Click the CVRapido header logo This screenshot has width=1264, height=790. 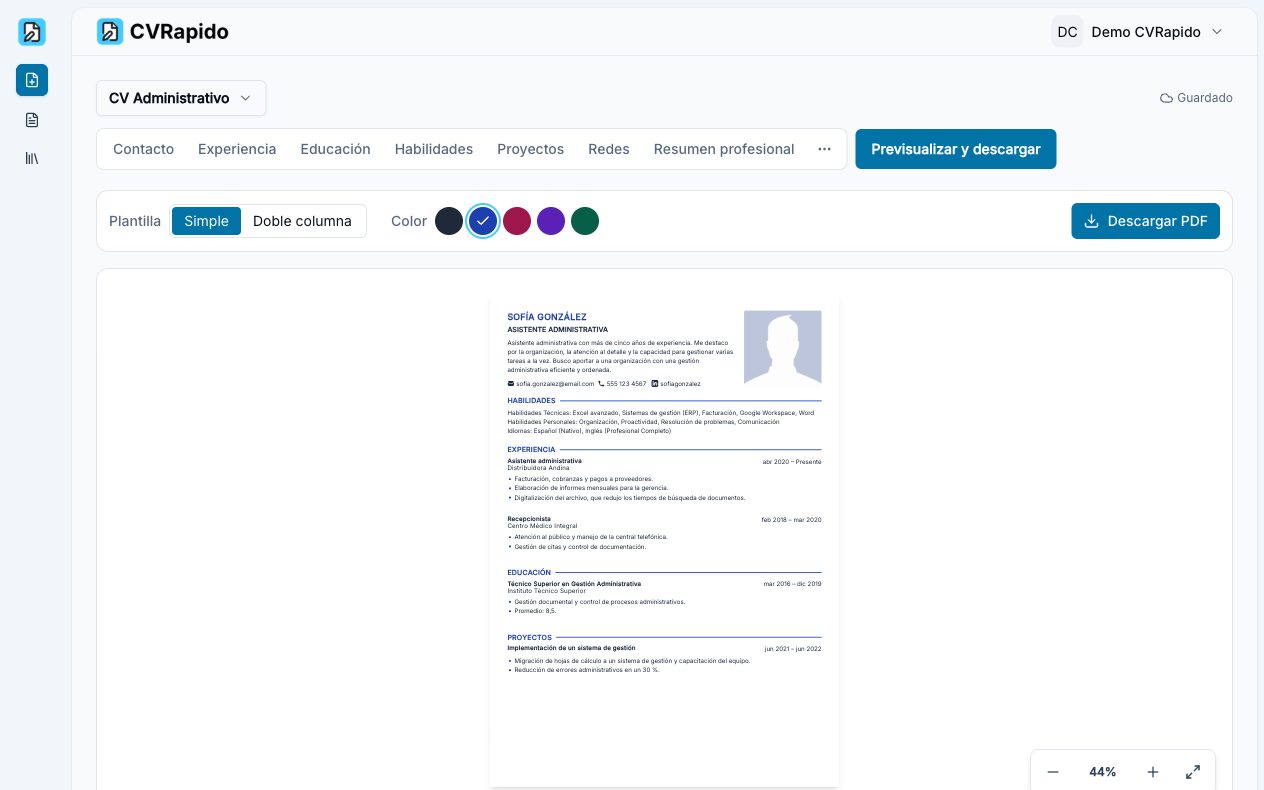click(x=163, y=32)
